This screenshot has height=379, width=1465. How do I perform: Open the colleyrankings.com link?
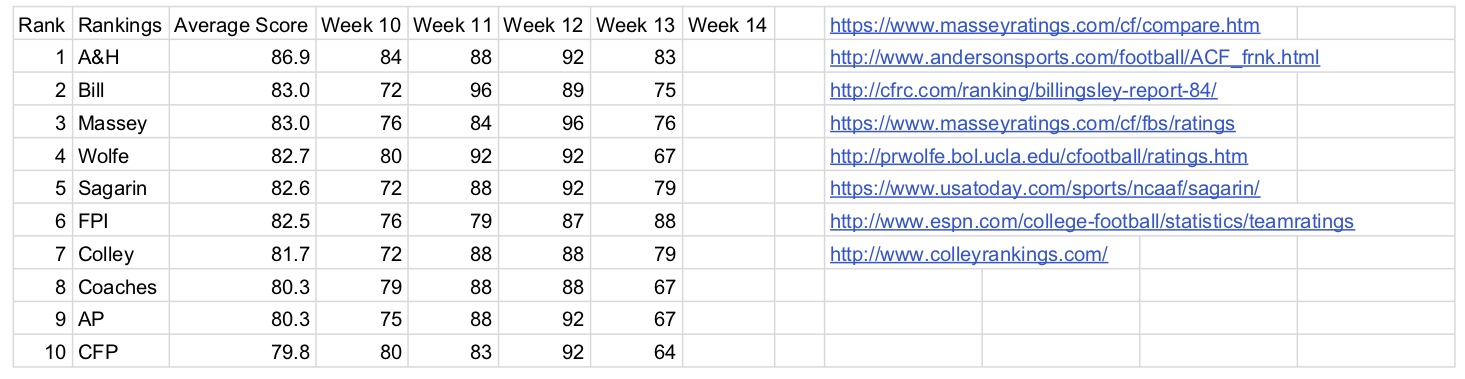tap(969, 255)
